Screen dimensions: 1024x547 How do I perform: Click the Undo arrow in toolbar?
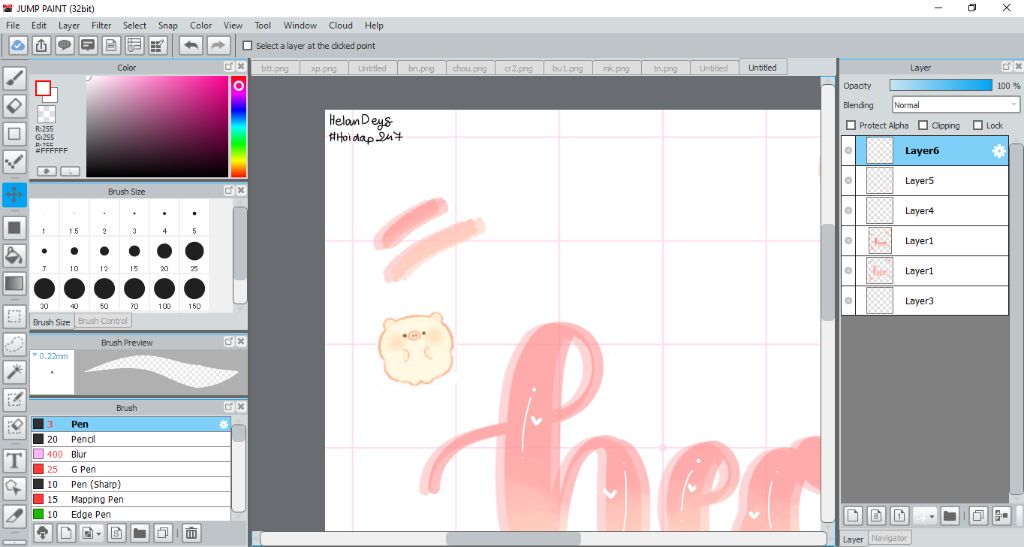point(191,46)
